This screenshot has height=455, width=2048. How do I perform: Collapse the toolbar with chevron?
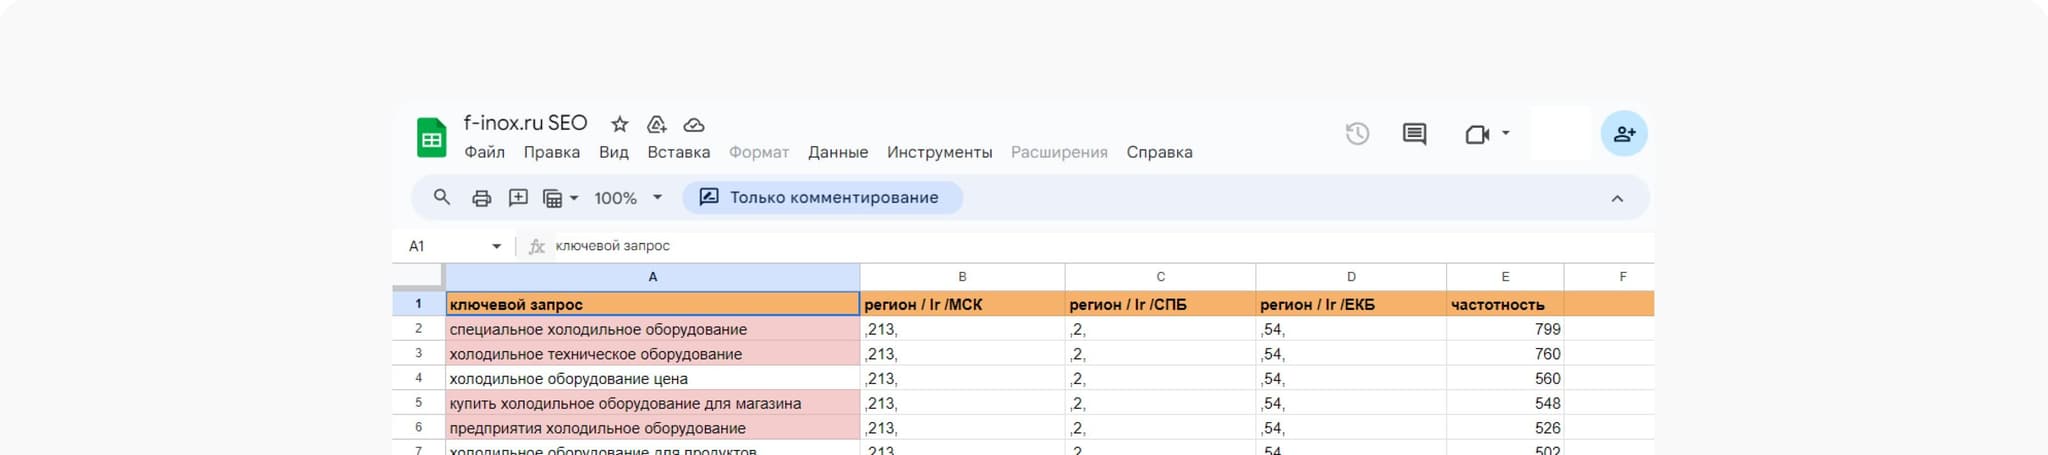[x=1617, y=198]
